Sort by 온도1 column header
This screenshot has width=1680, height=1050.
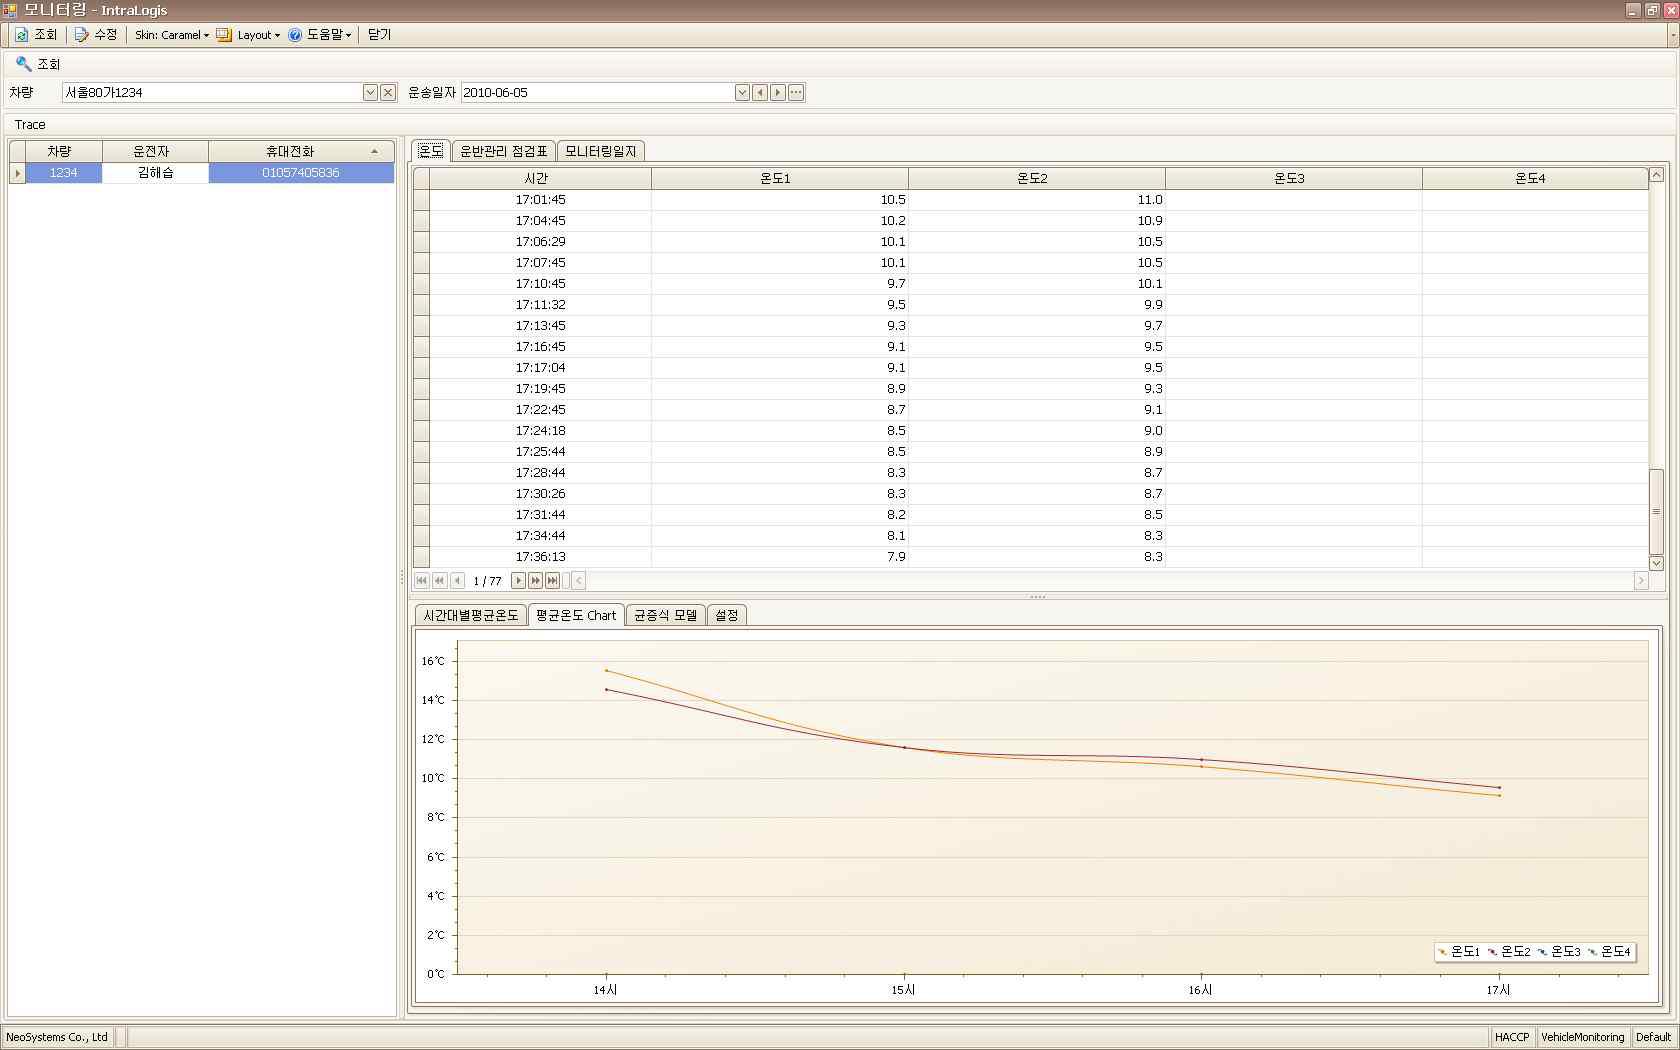[x=779, y=178]
